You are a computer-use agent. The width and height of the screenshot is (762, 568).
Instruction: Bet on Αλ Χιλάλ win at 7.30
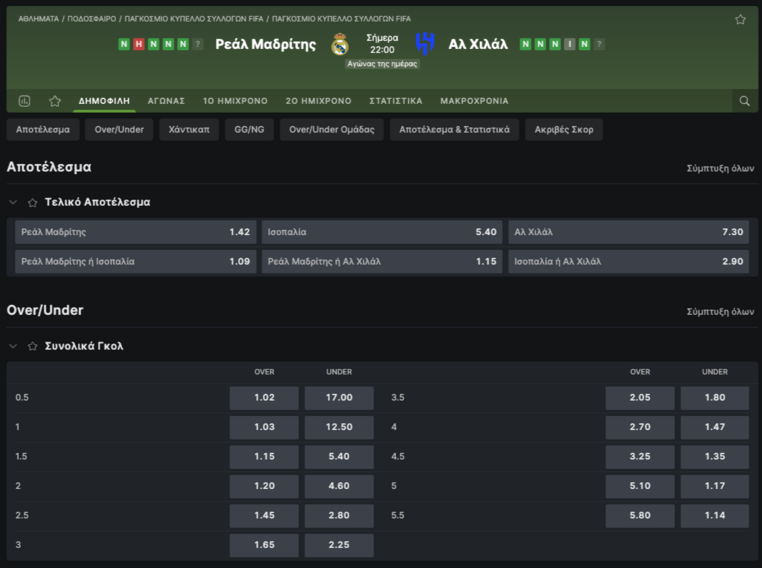[629, 232]
